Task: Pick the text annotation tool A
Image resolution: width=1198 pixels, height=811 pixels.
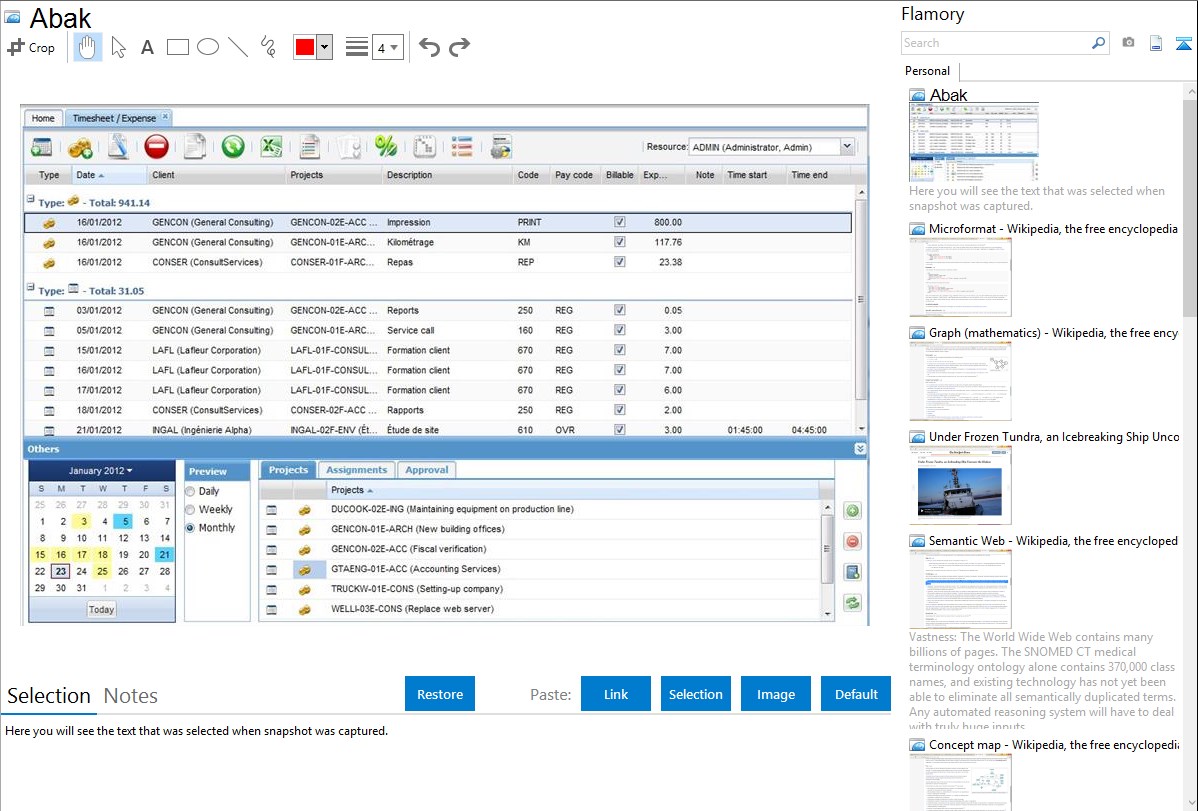Action: [147, 47]
